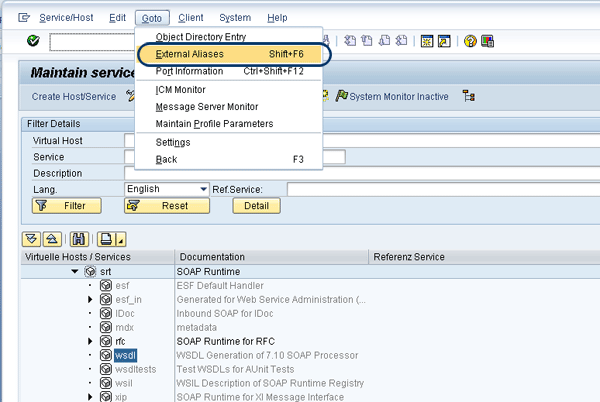Open the System menu
Viewport: 600px width, 402px height.
click(x=235, y=17)
